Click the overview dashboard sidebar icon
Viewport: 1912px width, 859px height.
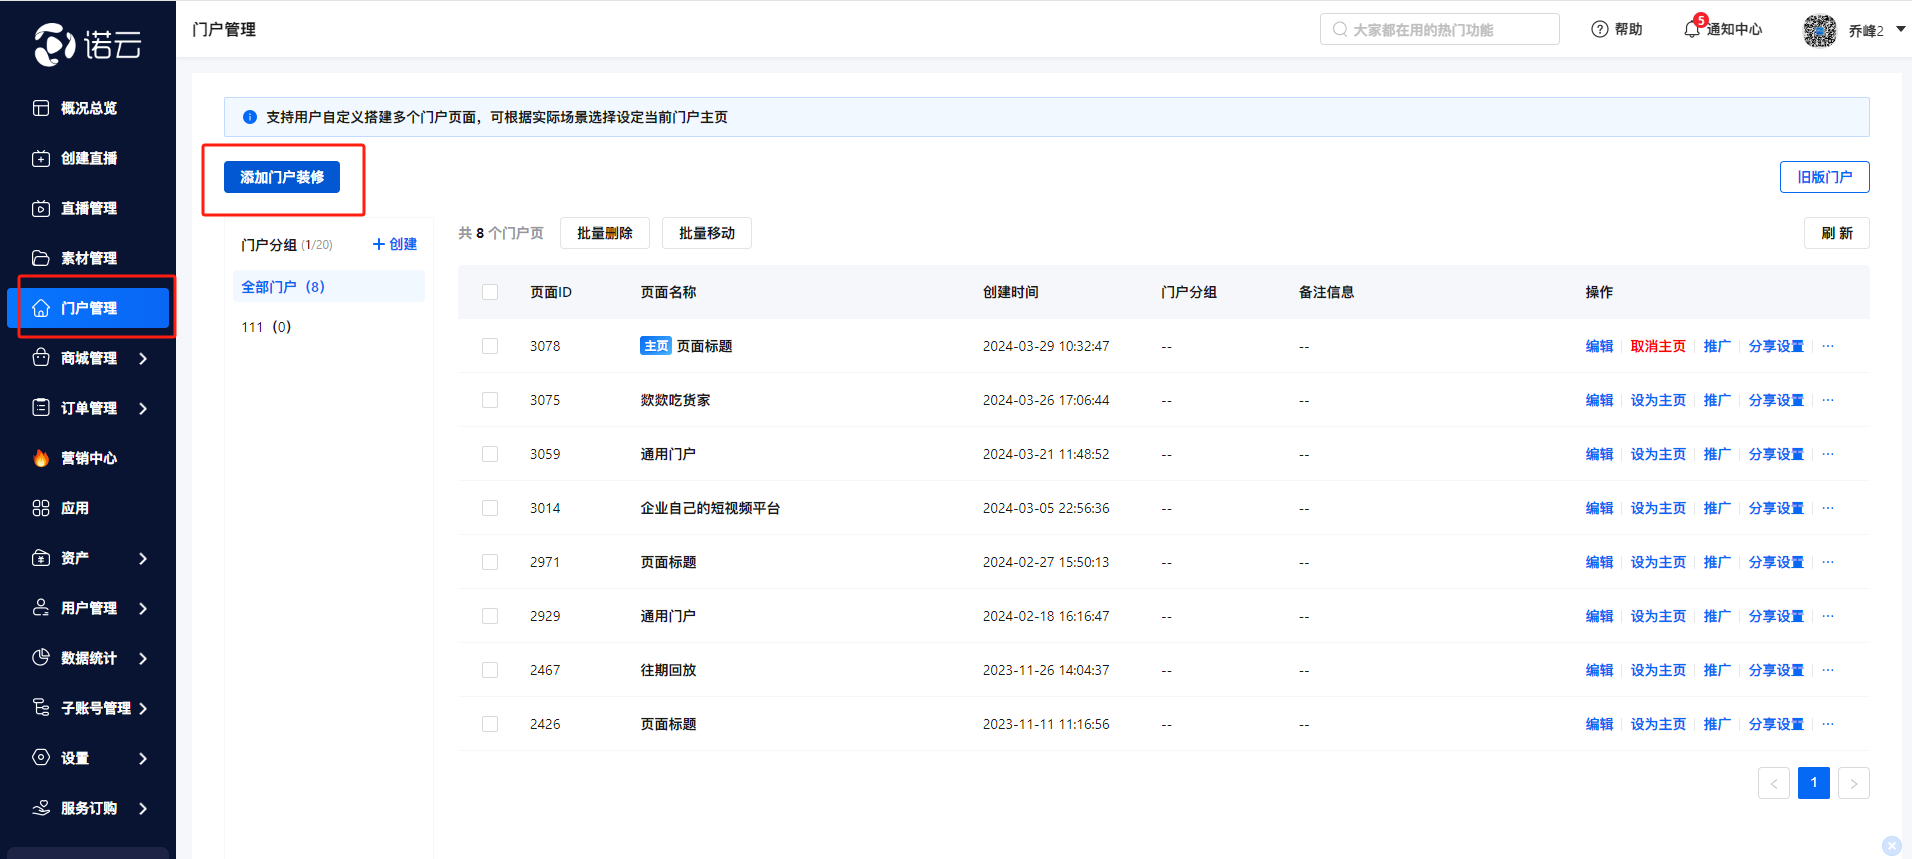pyautogui.click(x=41, y=108)
